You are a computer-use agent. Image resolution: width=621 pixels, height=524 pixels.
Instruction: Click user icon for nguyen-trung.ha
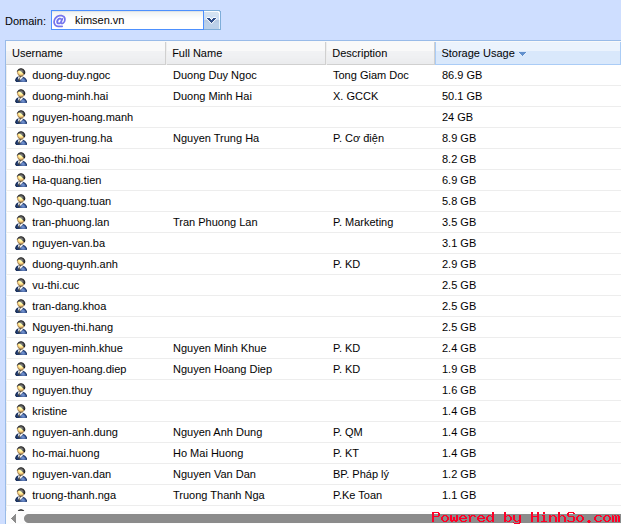click(21, 138)
